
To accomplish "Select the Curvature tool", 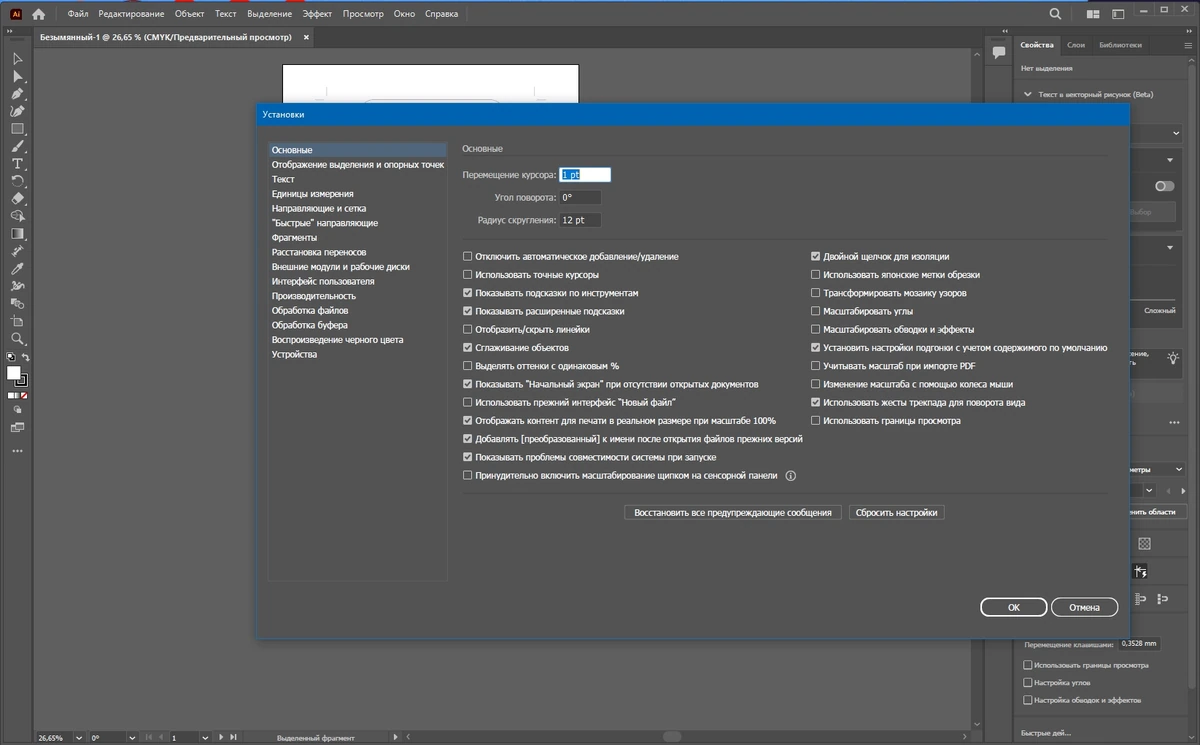I will (17, 111).
